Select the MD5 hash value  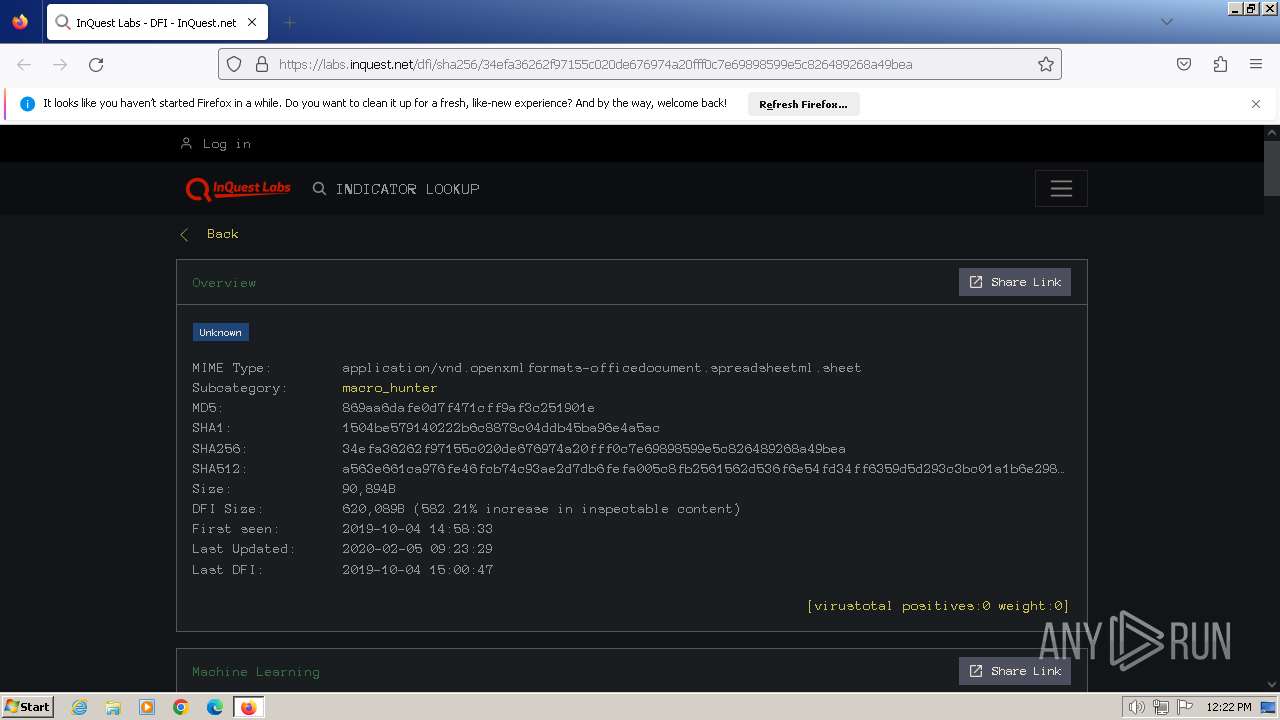[468, 408]
